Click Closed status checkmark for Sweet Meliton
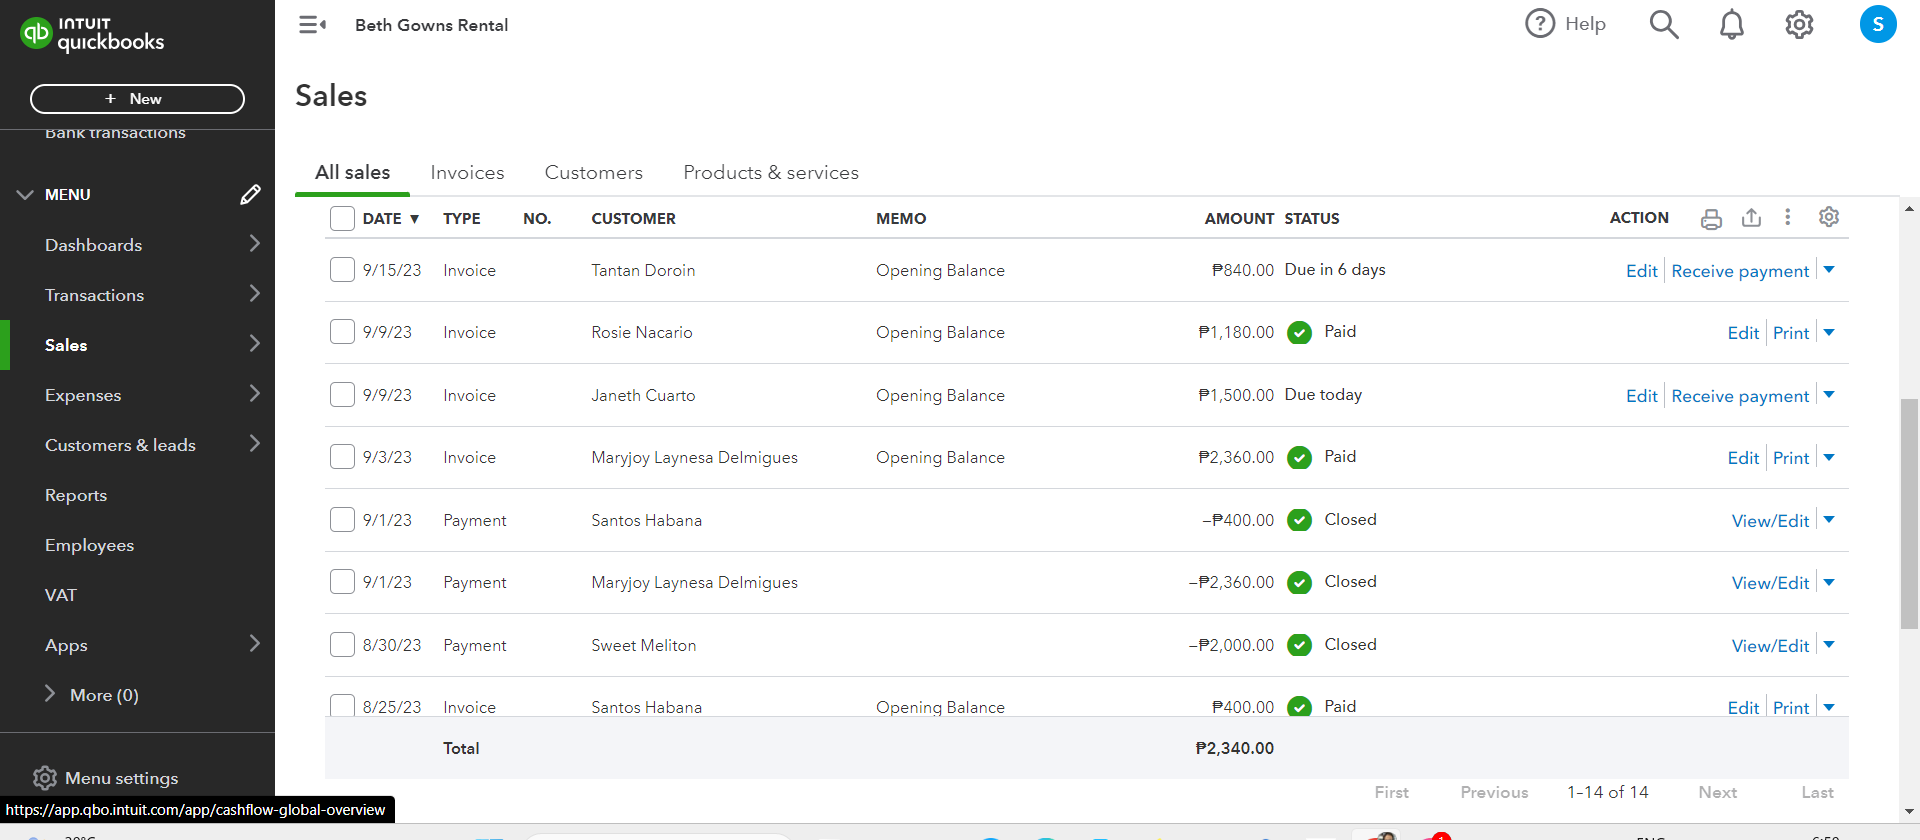The image size is (1920, 840). pos(1299,645)
